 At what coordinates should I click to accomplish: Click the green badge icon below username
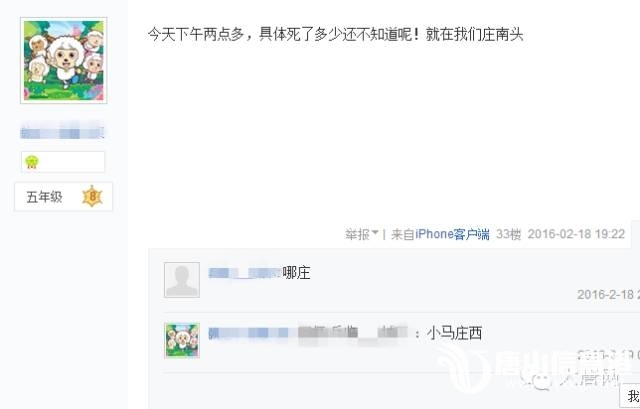(x=32, y=162)
